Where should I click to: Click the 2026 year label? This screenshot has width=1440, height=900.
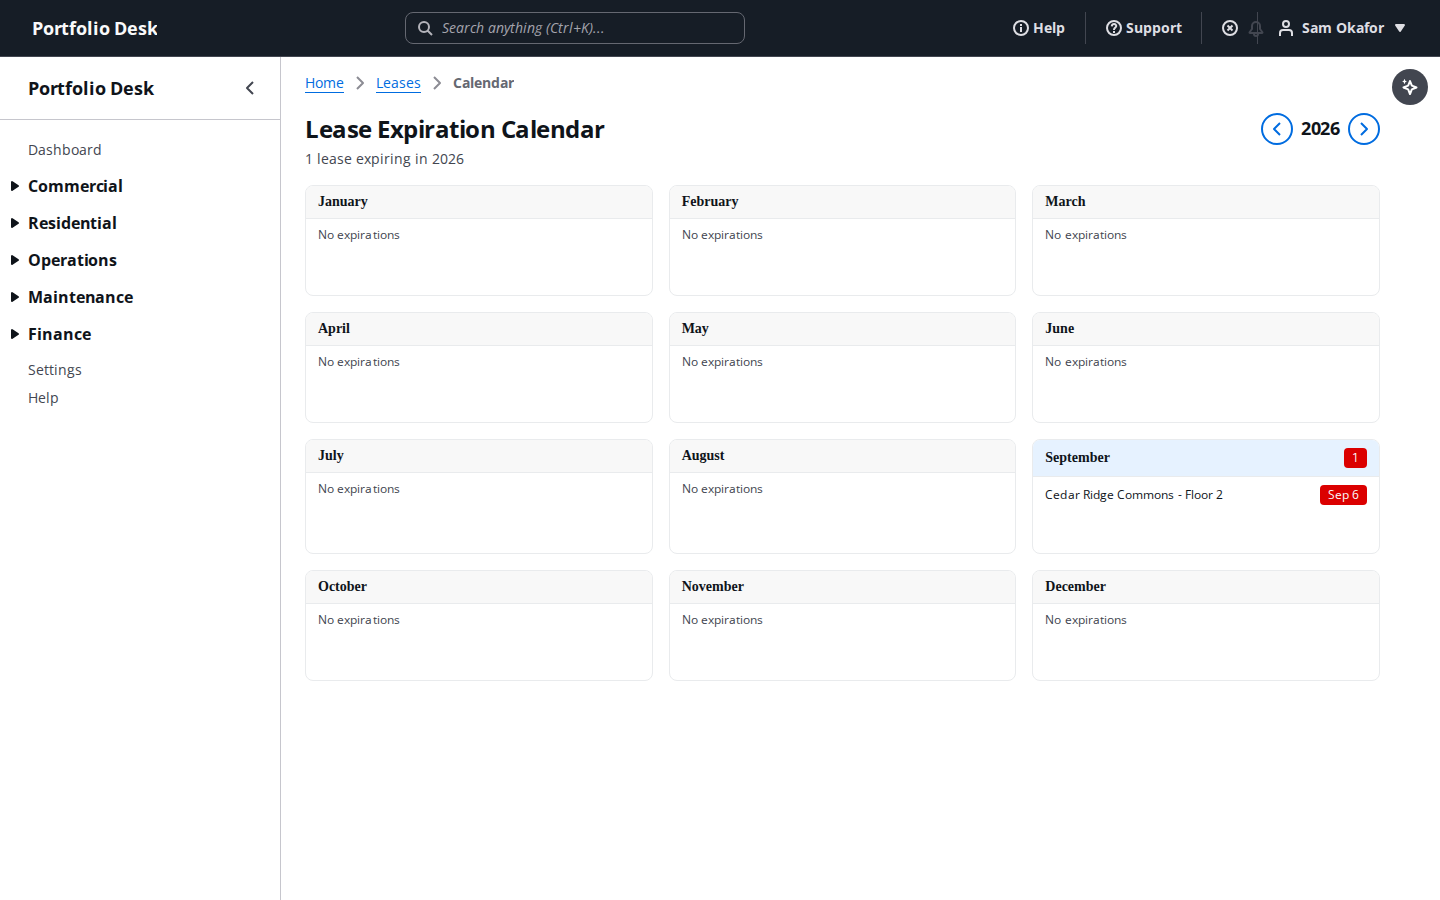(x=1320, y=129)
